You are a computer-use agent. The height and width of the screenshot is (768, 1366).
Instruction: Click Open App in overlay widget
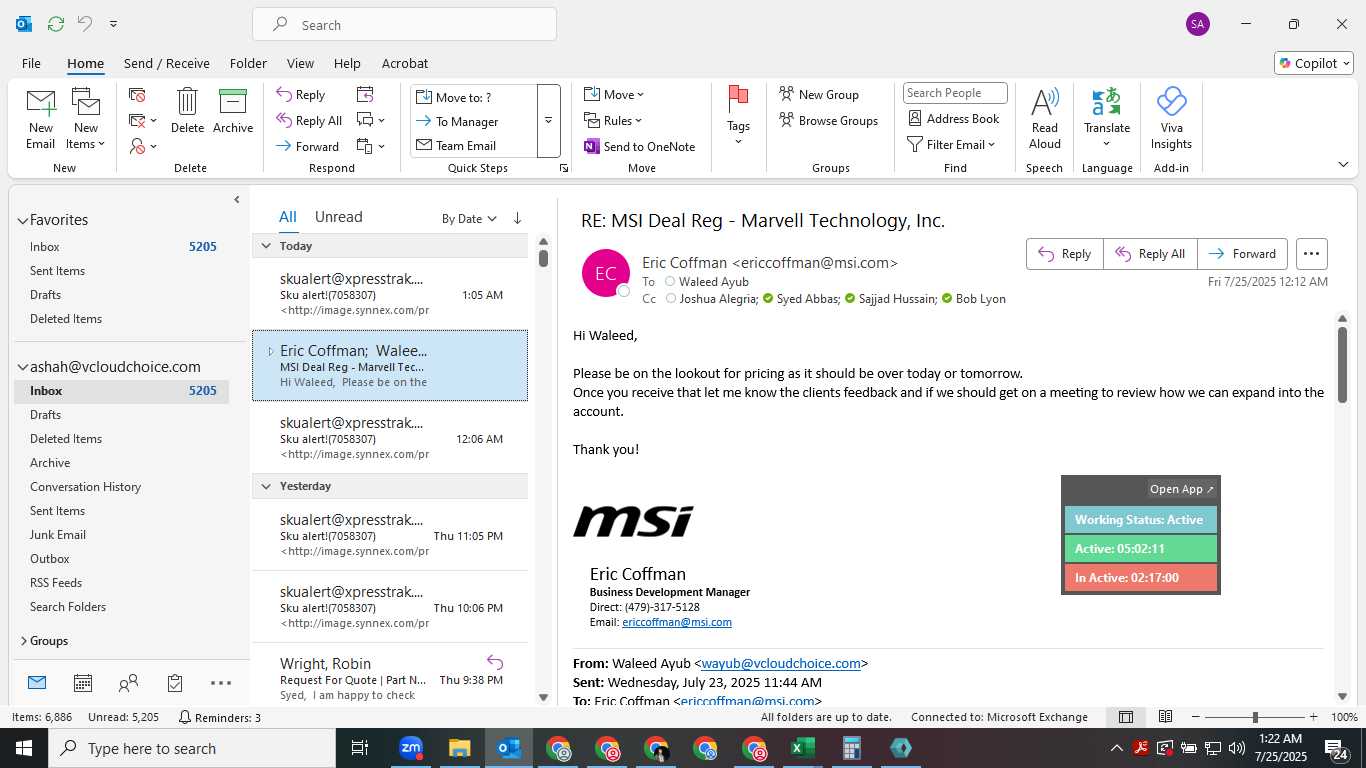(1181, 489)
